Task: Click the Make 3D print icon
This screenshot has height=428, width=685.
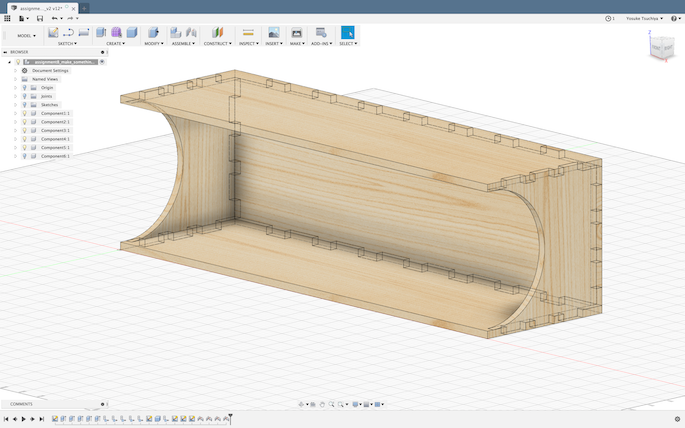Action: pyautogui.click(x=296, y=33)
